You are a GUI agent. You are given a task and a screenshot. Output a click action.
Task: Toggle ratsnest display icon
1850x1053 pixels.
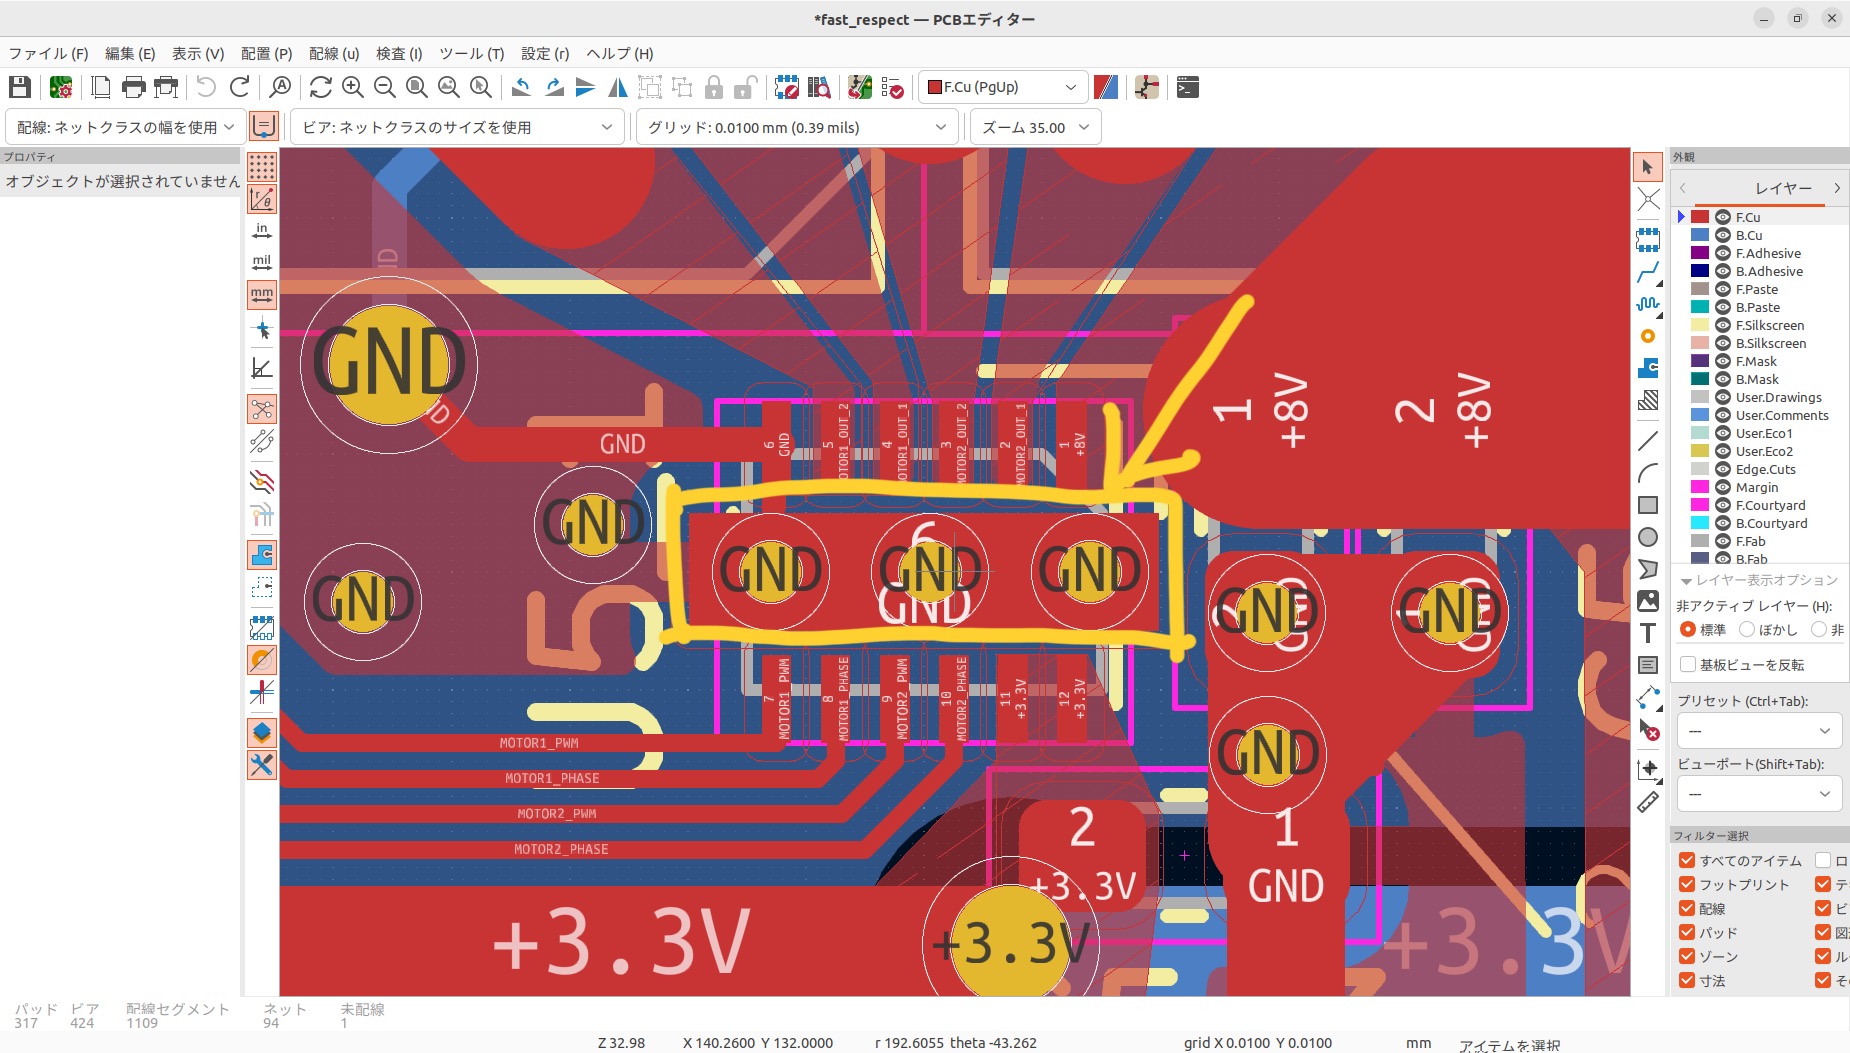click(x=262, y=409)
